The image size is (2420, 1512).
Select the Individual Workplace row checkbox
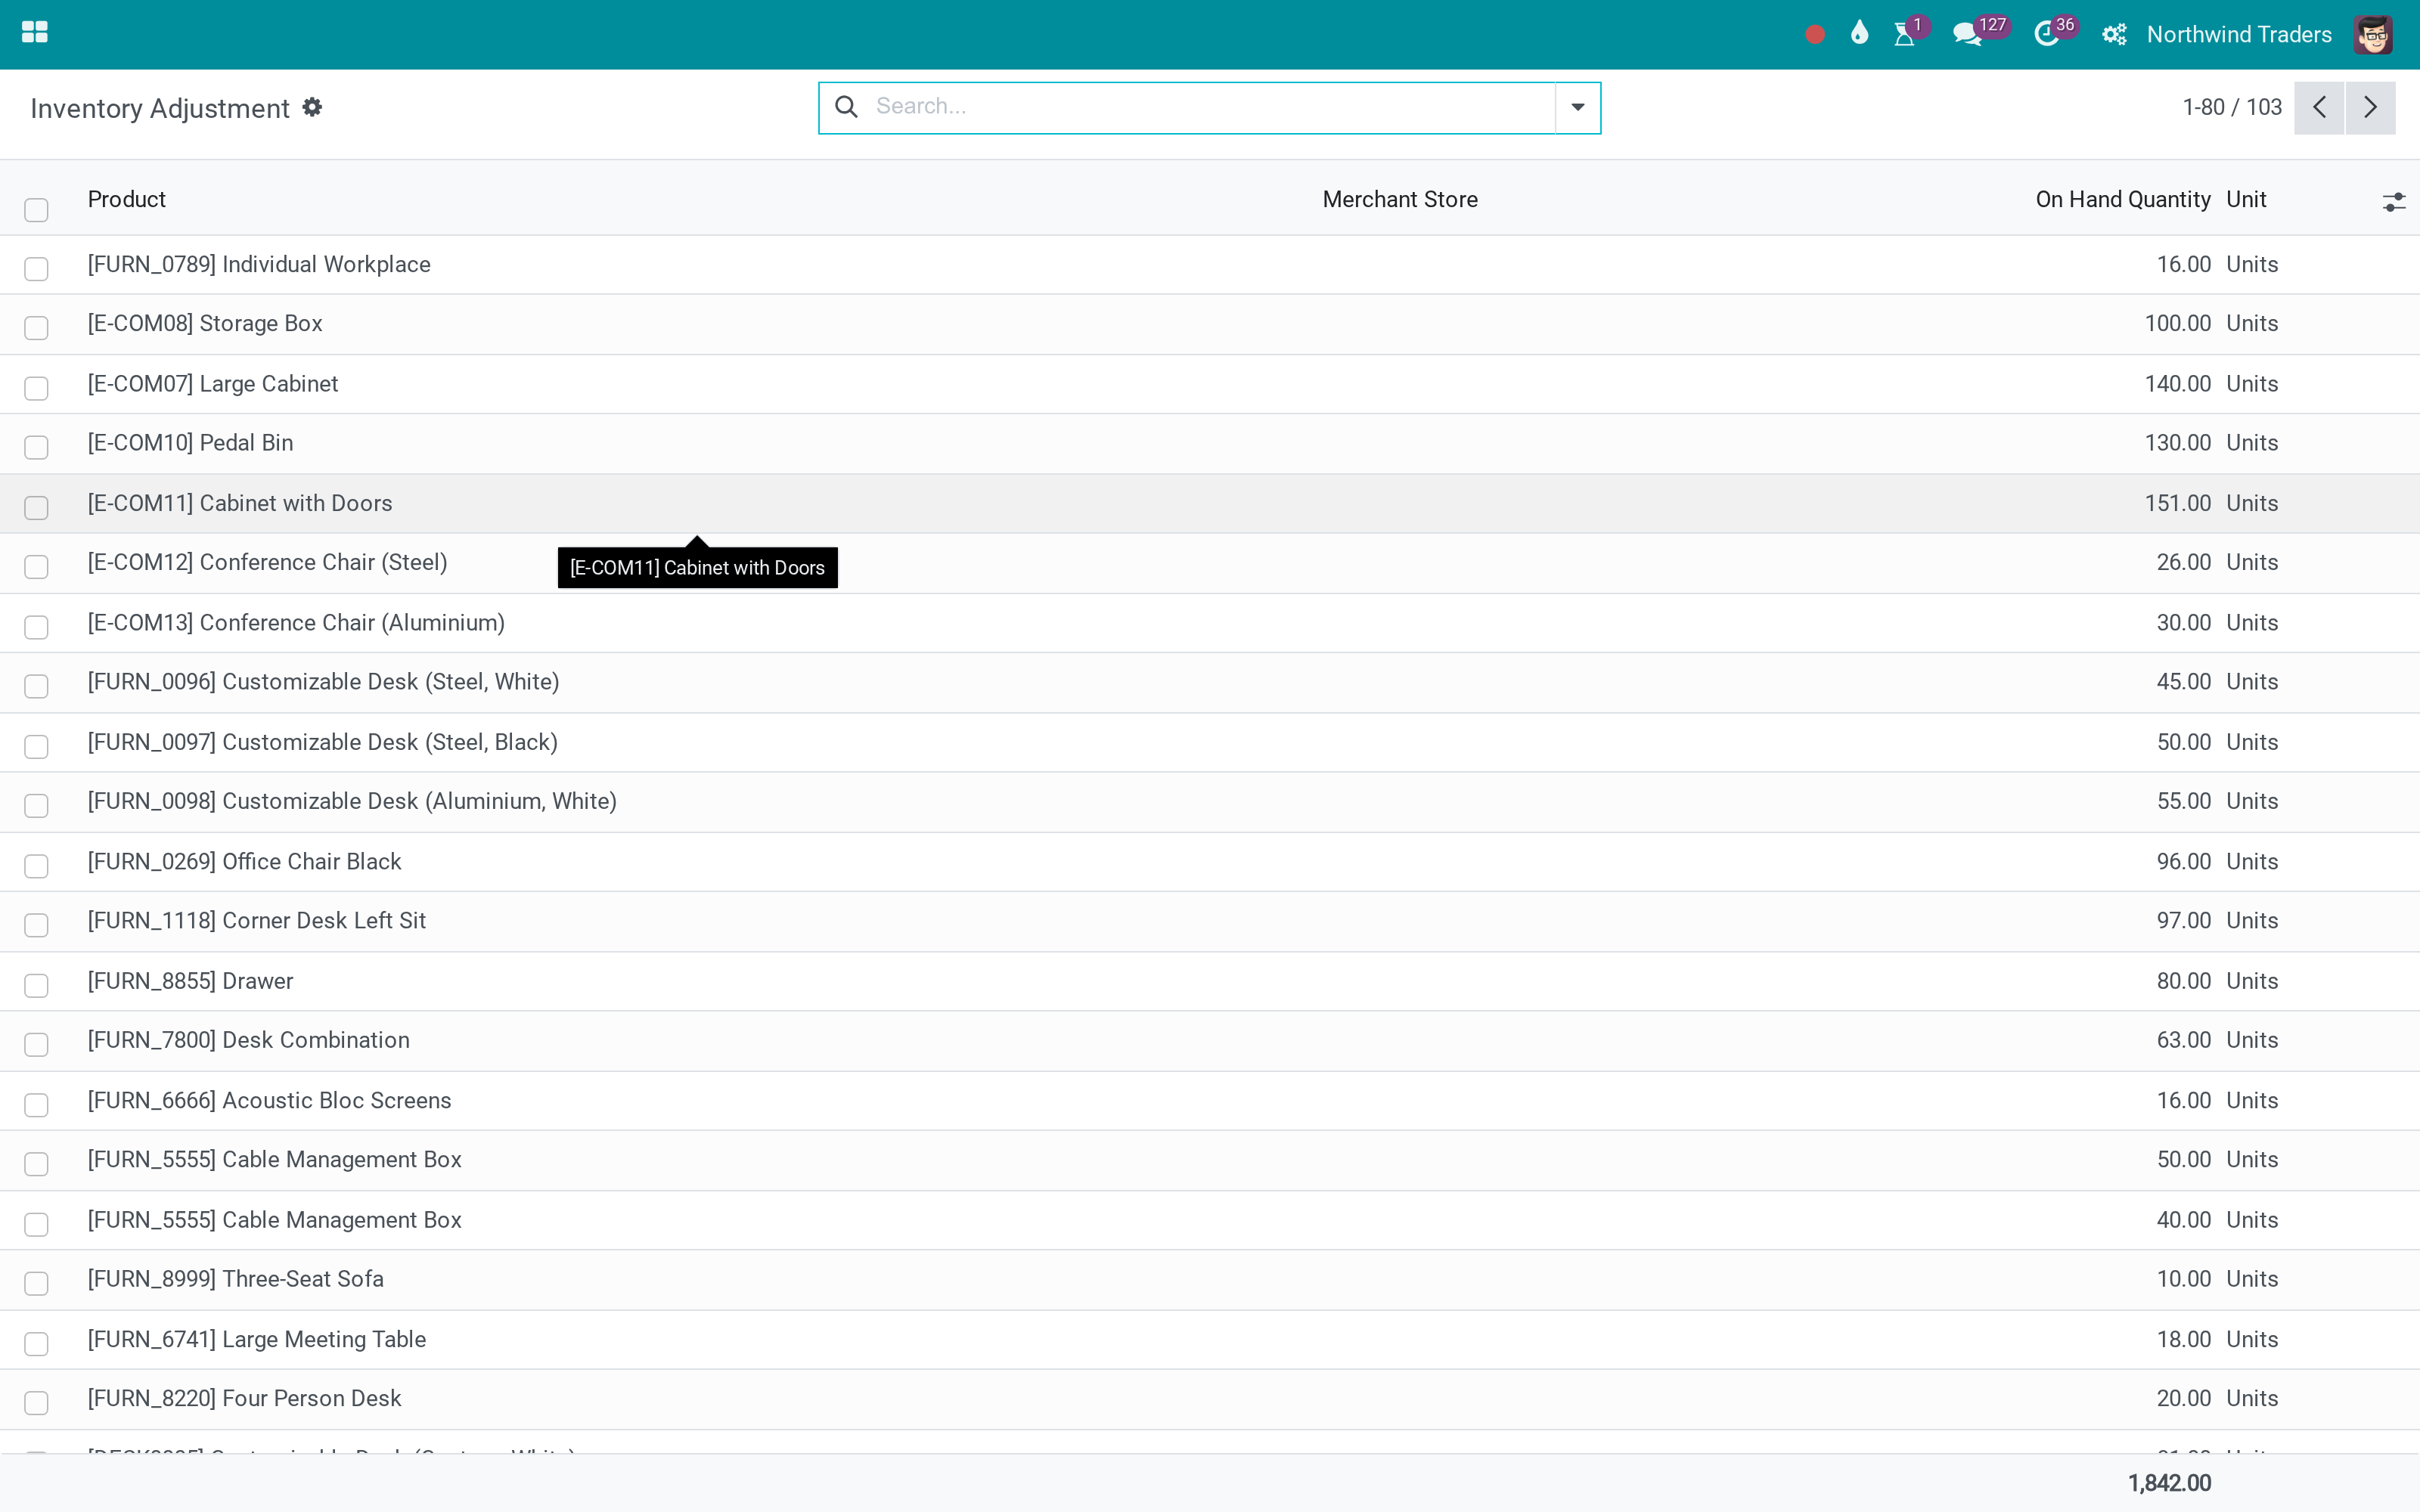(36, 268)
